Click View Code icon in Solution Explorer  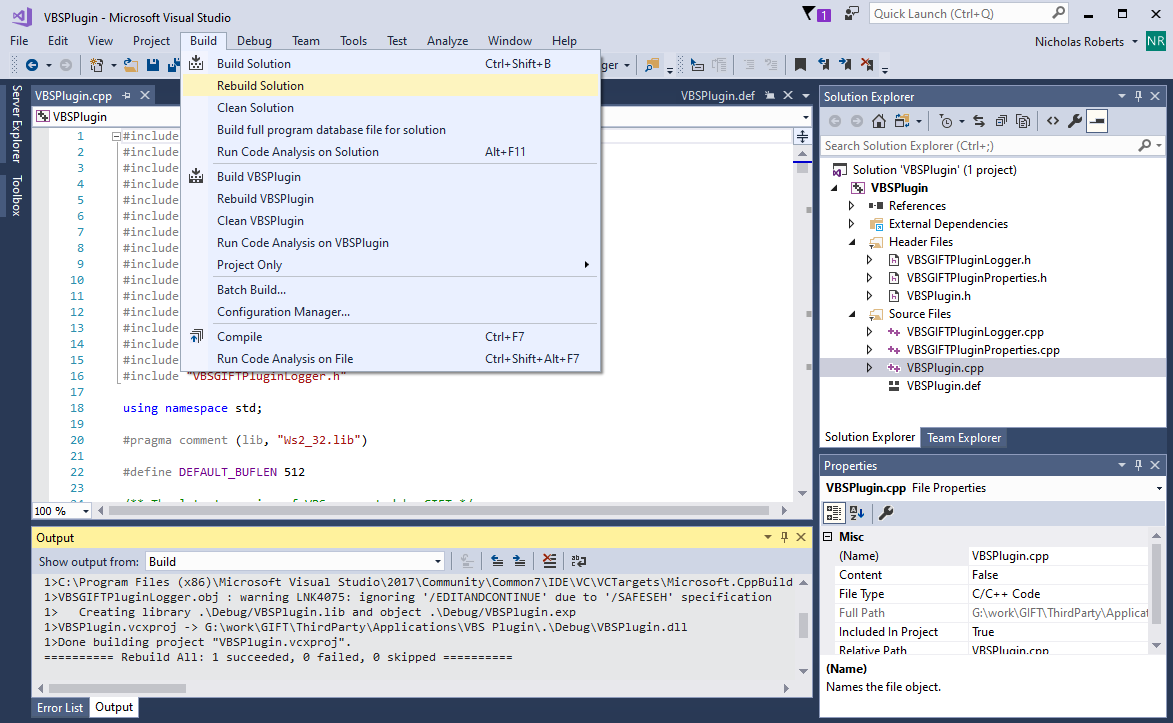coord(1053,121)
